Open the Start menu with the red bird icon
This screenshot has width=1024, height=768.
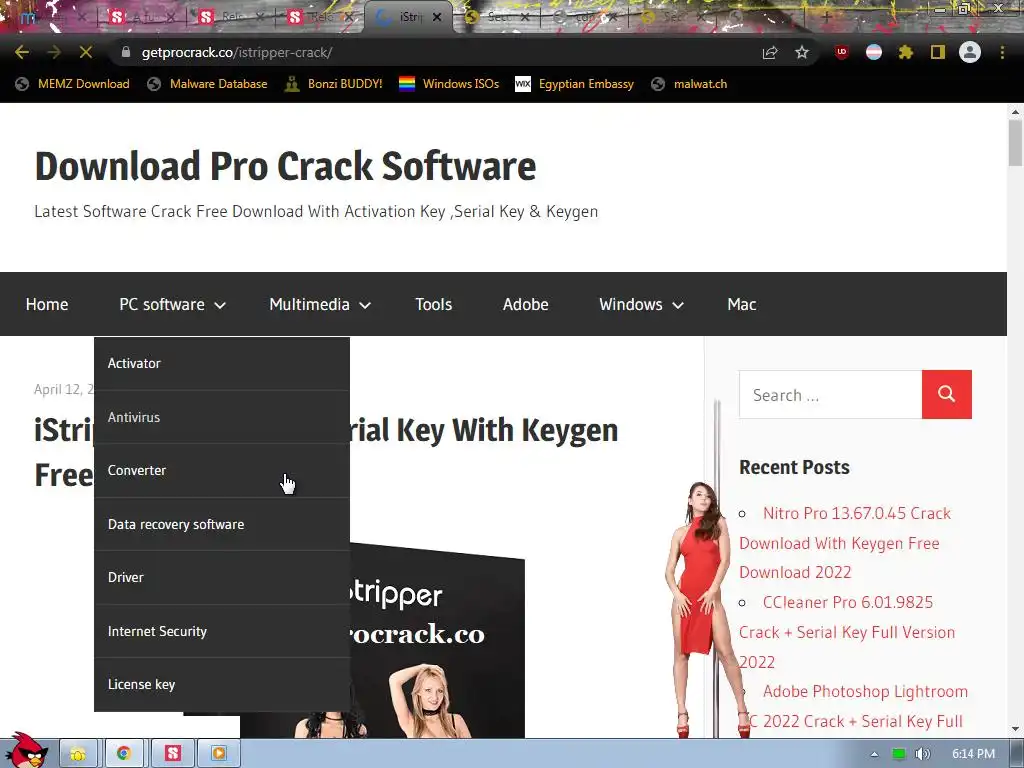coord(26,751)
